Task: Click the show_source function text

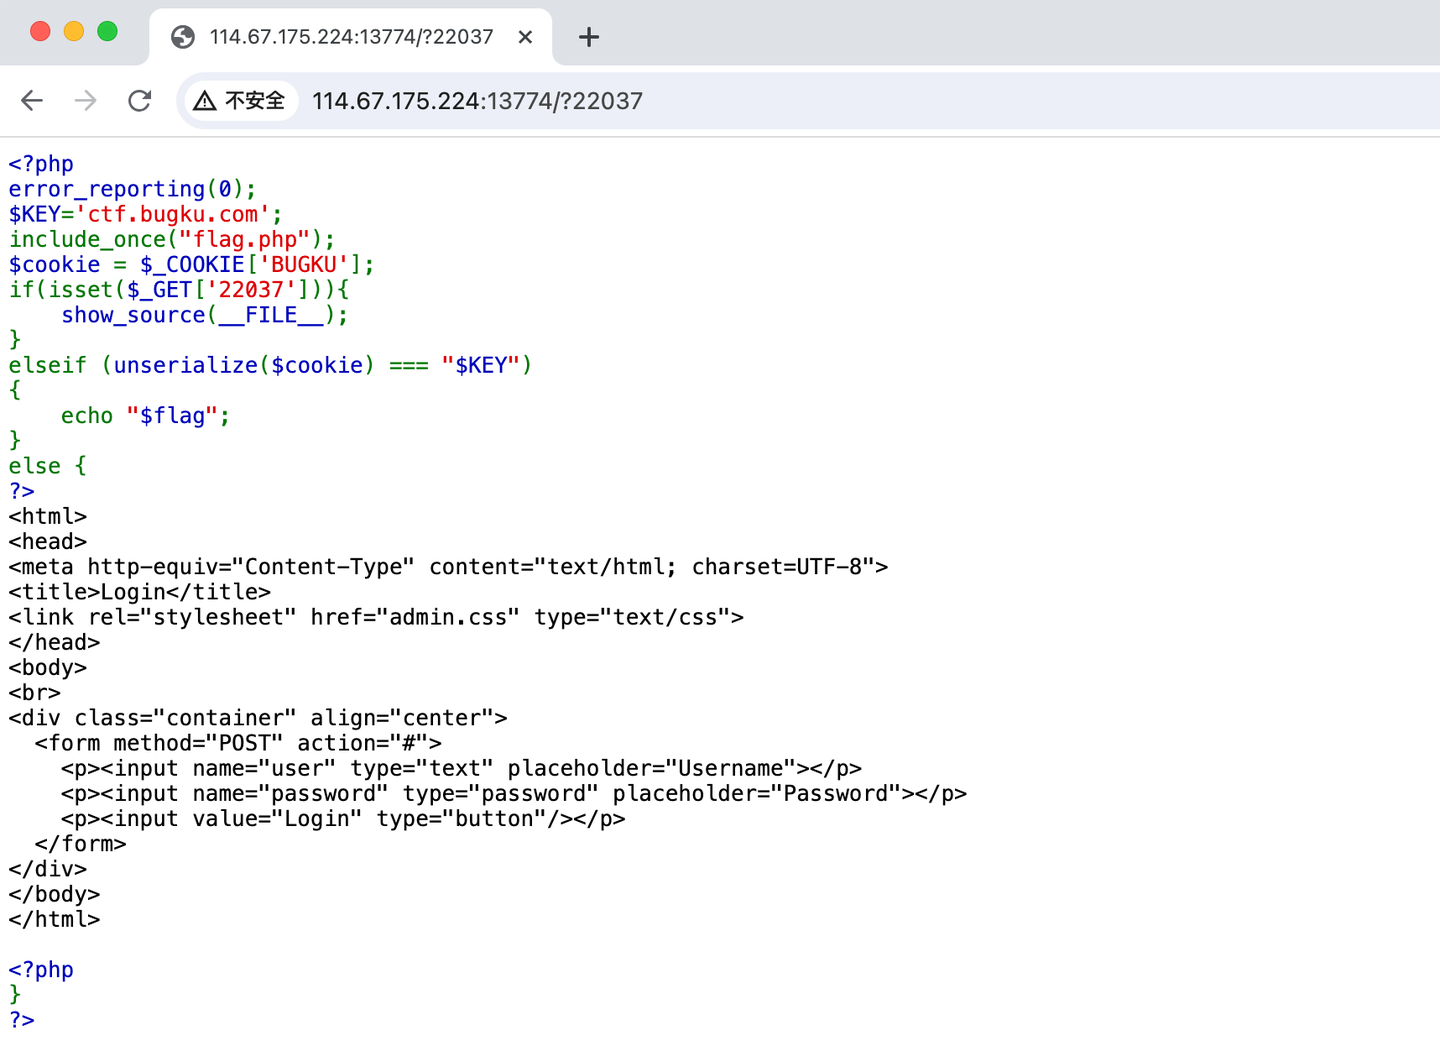Action: 134,315
